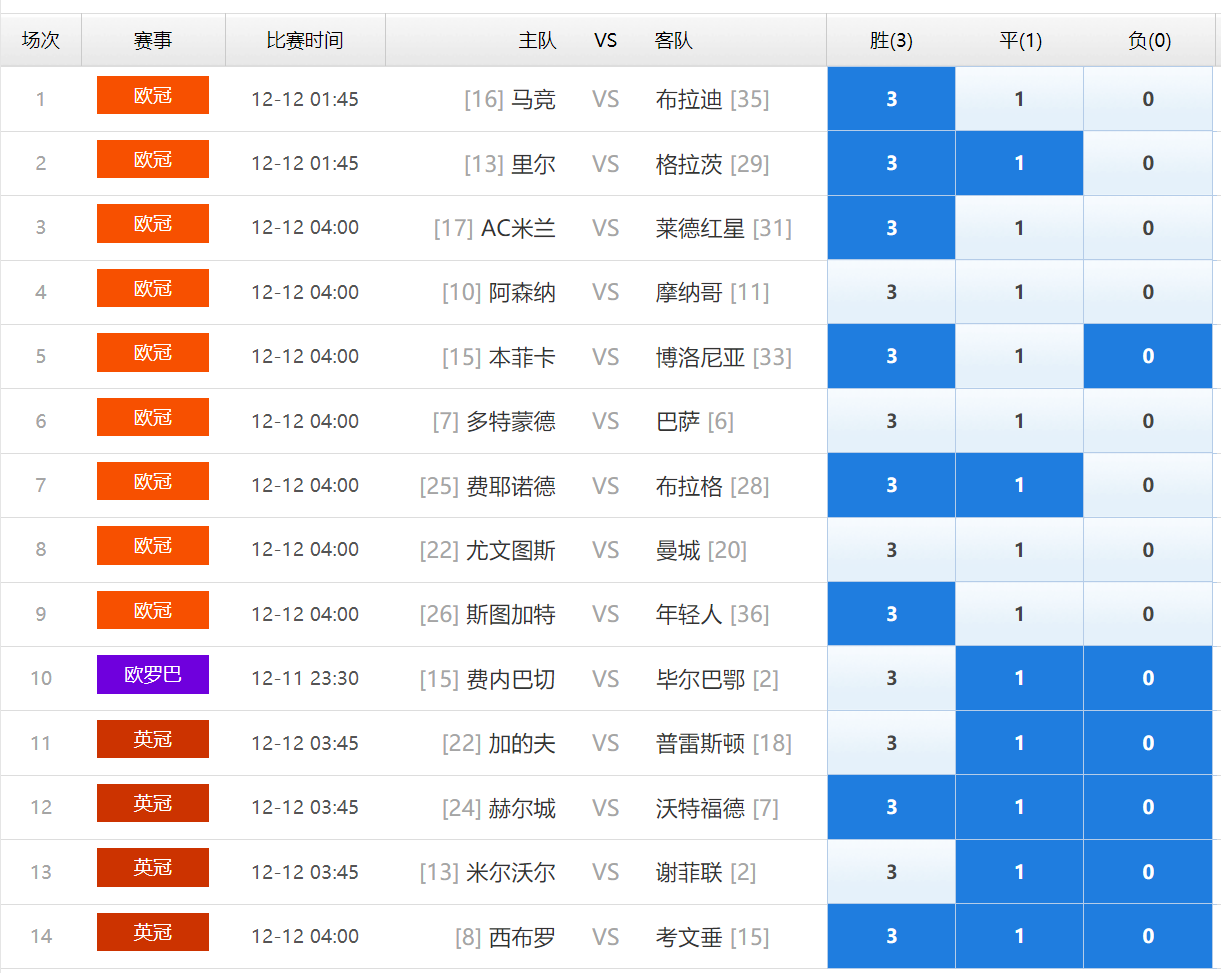
Task: Toggle win (3) for 赫尔城 vs 沃特福德
Action: (891, 807)
